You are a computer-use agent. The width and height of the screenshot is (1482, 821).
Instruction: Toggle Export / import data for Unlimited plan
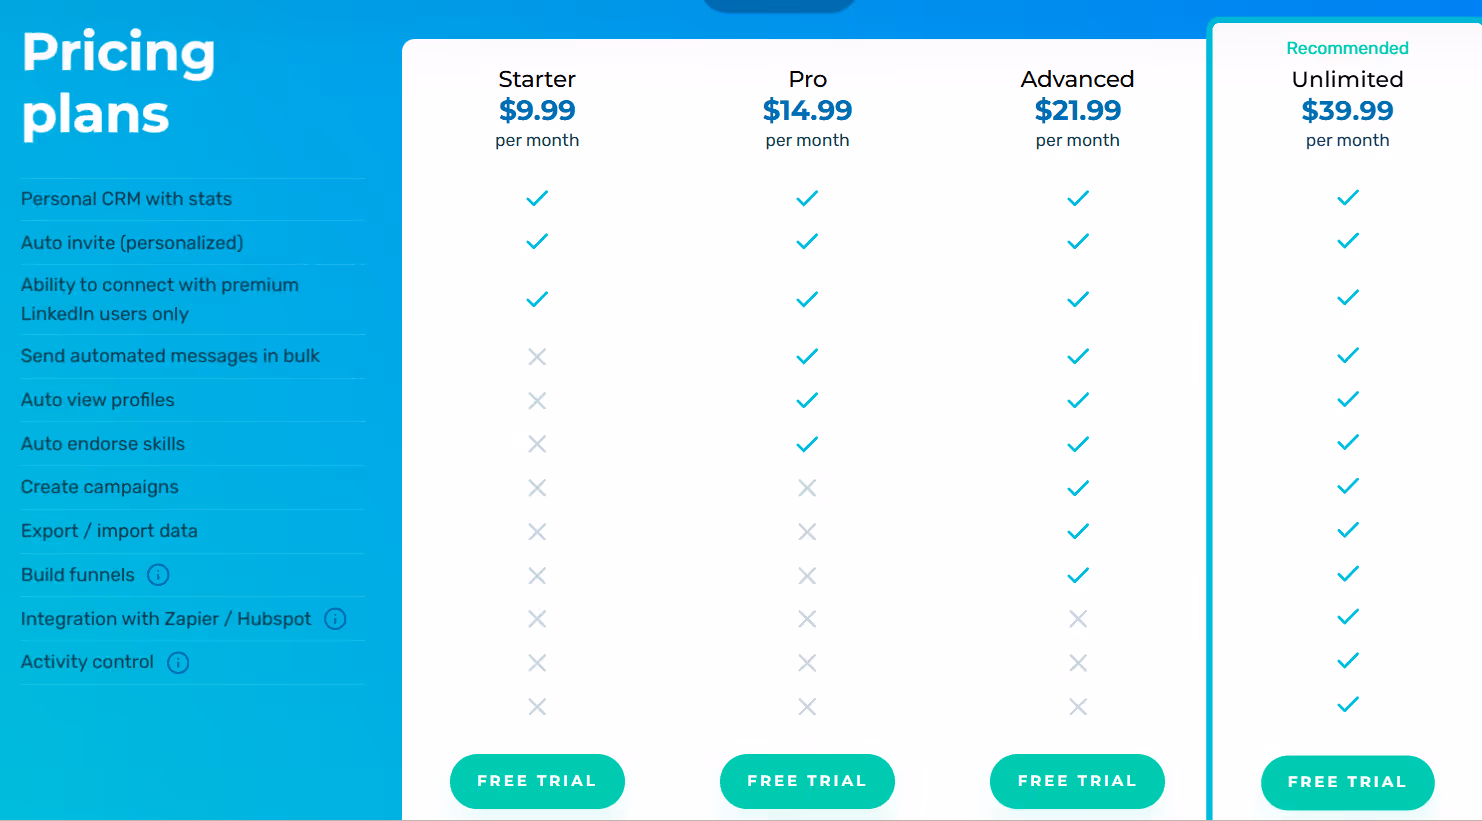pos(1347,530)
